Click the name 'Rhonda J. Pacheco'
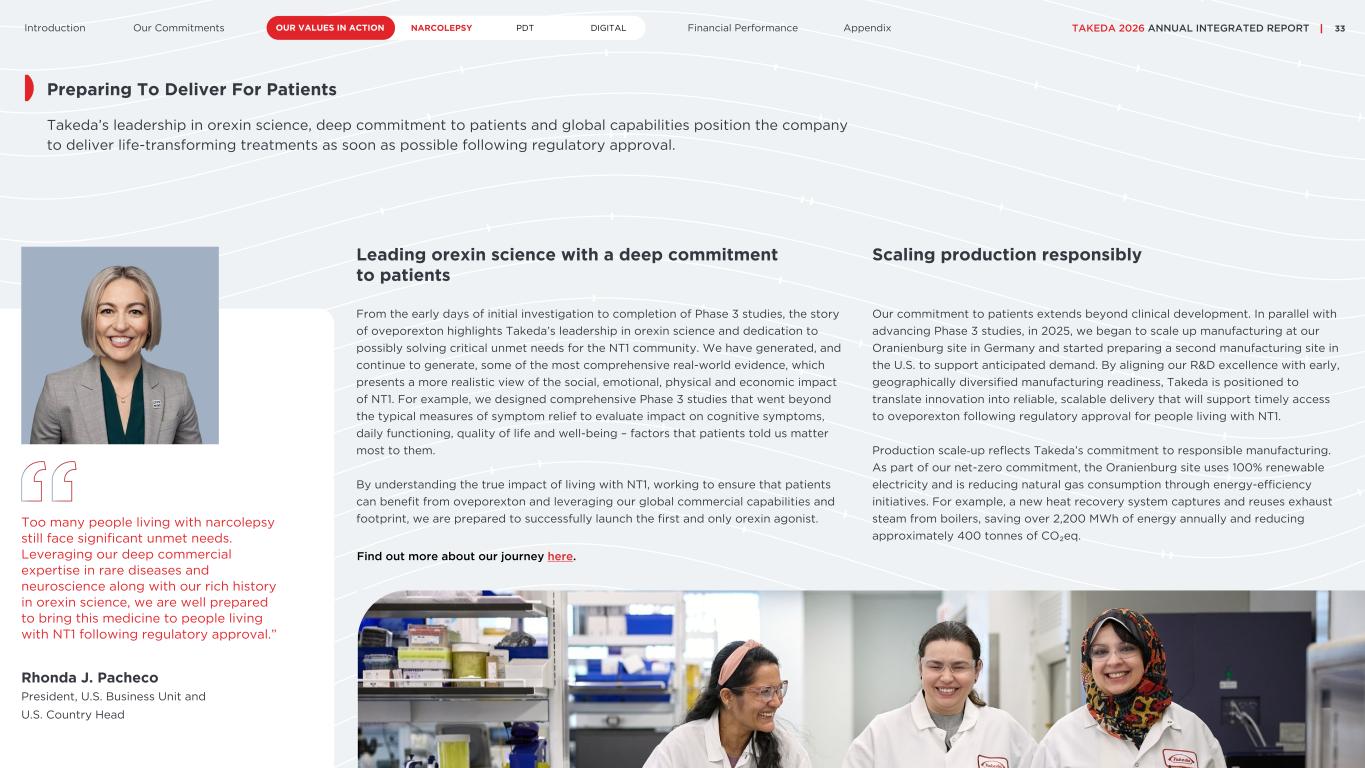The image size is (1365, 768). point(90,677)
